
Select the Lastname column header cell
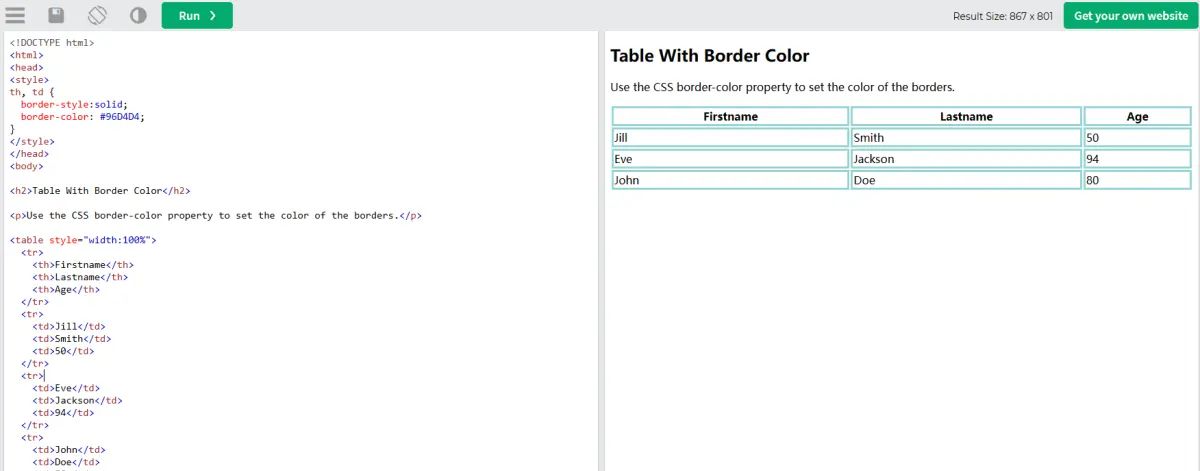tap(966, 116)
